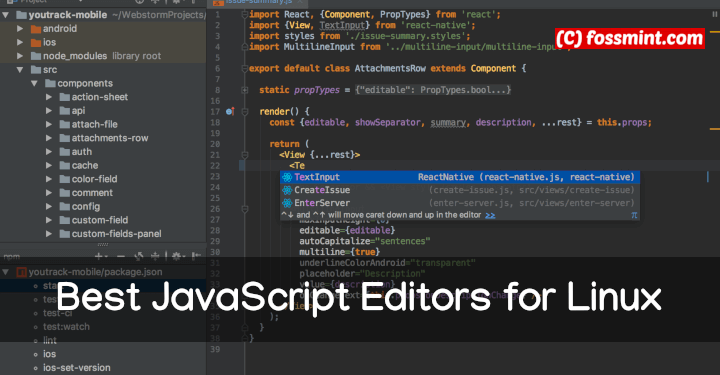Collapse the src folder arrow

pyautogui.click(x=20, y=70)
